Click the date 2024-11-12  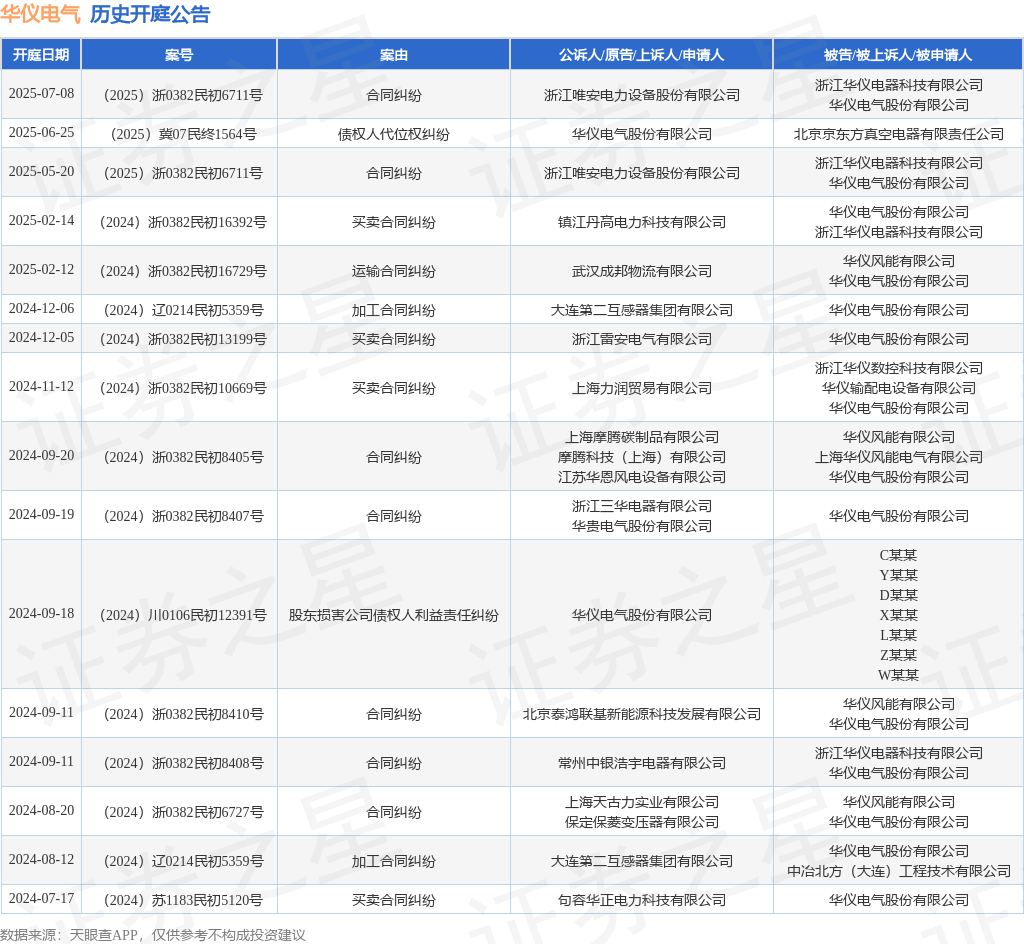[41, 386]
